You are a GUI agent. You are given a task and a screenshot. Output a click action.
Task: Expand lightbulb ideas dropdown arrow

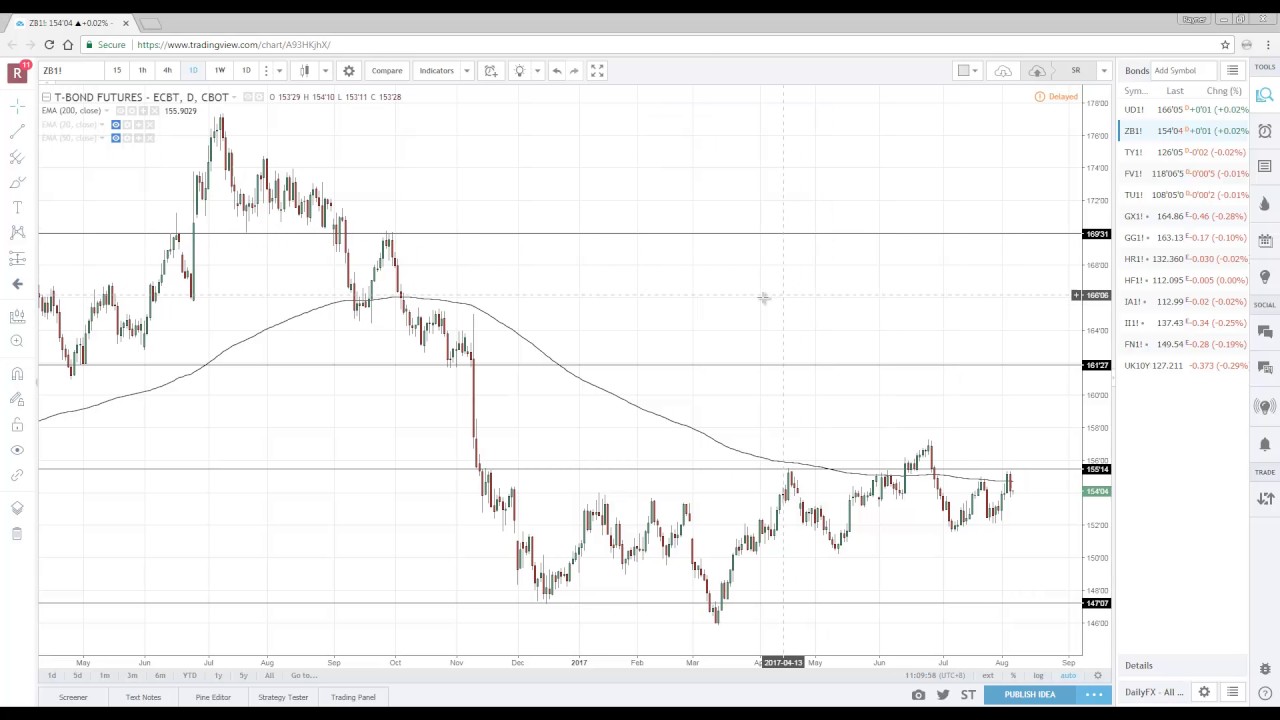tap(537, 71)
